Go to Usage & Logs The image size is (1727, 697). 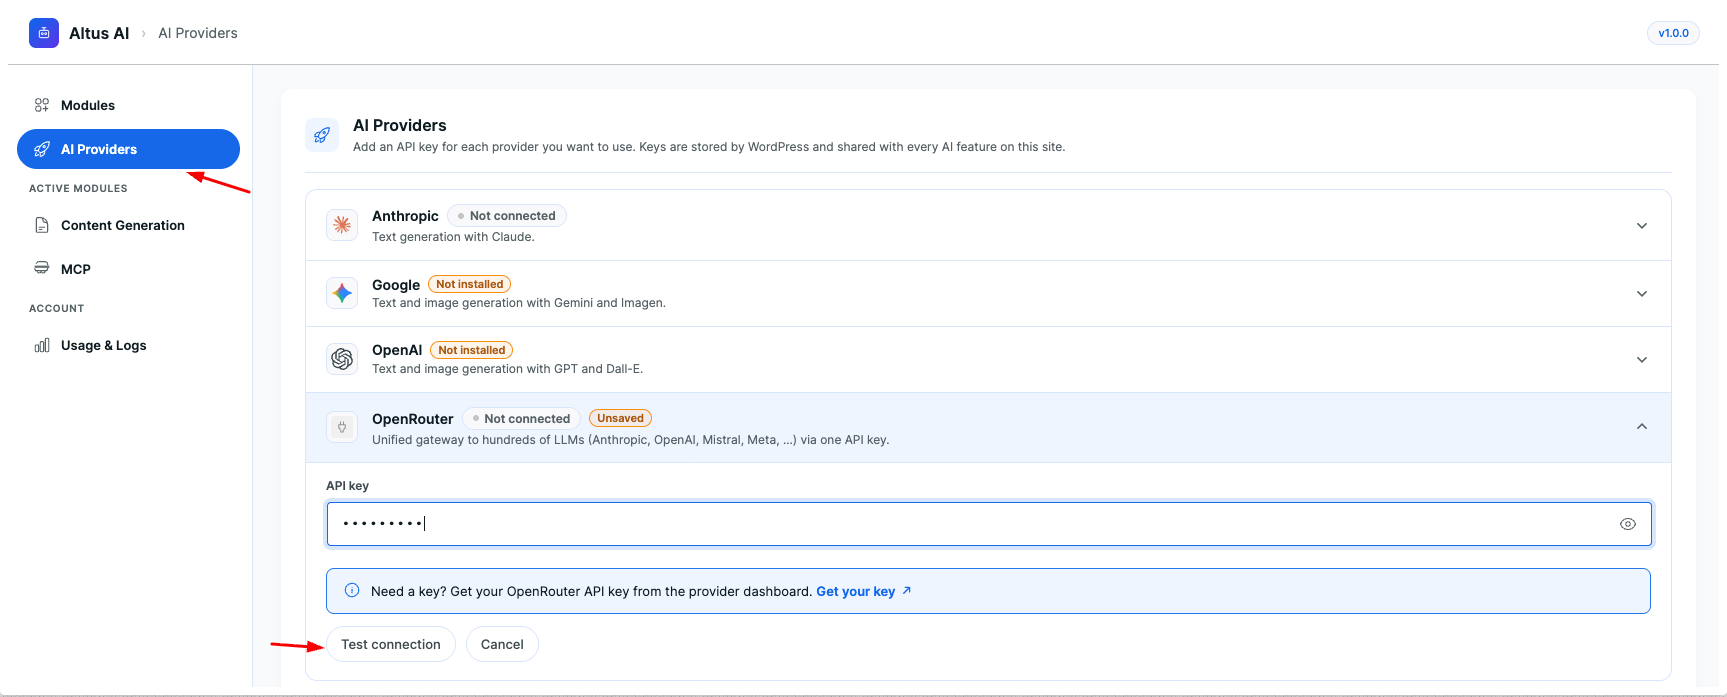pos(128,345)
